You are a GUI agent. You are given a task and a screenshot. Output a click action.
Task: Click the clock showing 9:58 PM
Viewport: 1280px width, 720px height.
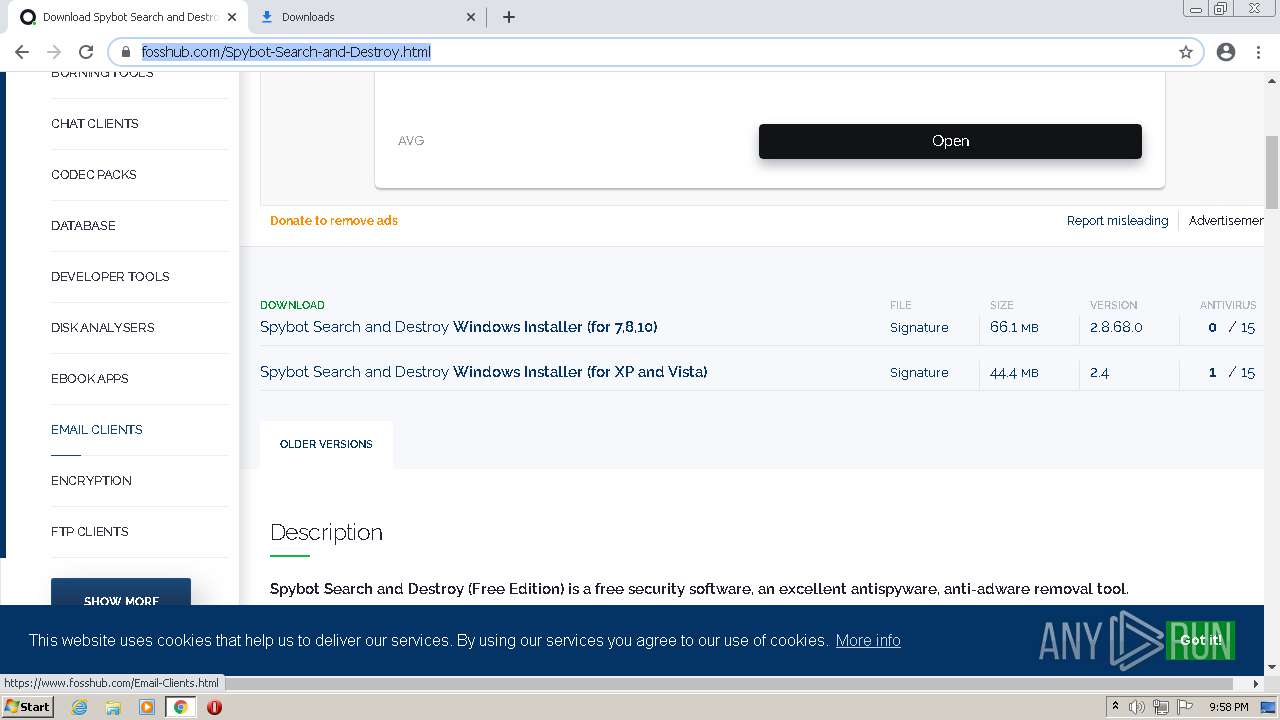(1228, 708)
